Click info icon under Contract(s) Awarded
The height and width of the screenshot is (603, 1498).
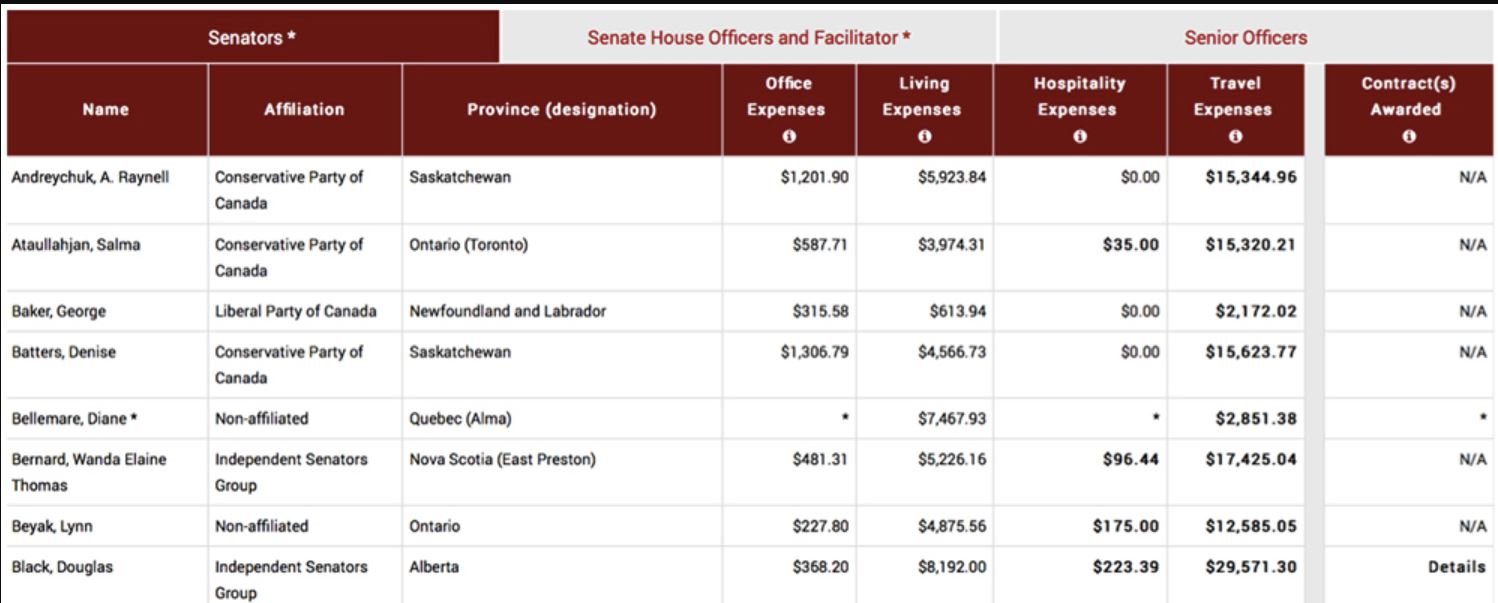pos(1408,136)
